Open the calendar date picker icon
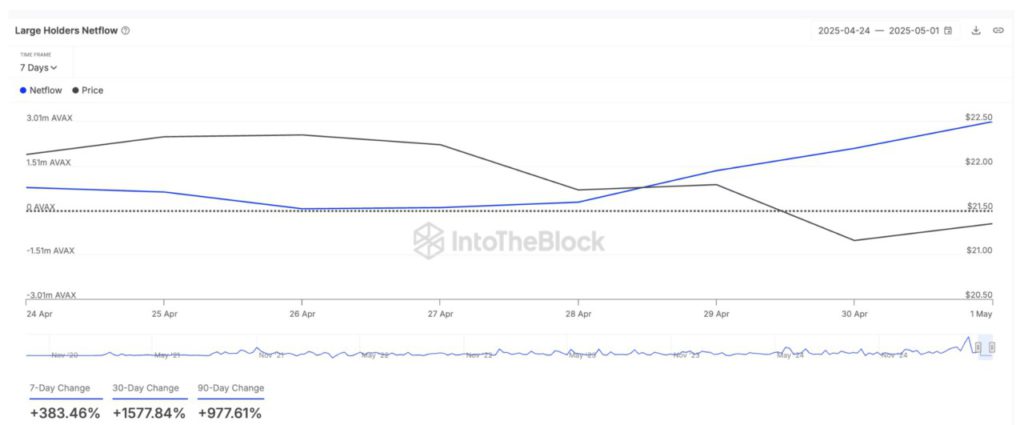 (x=948, y=31)
